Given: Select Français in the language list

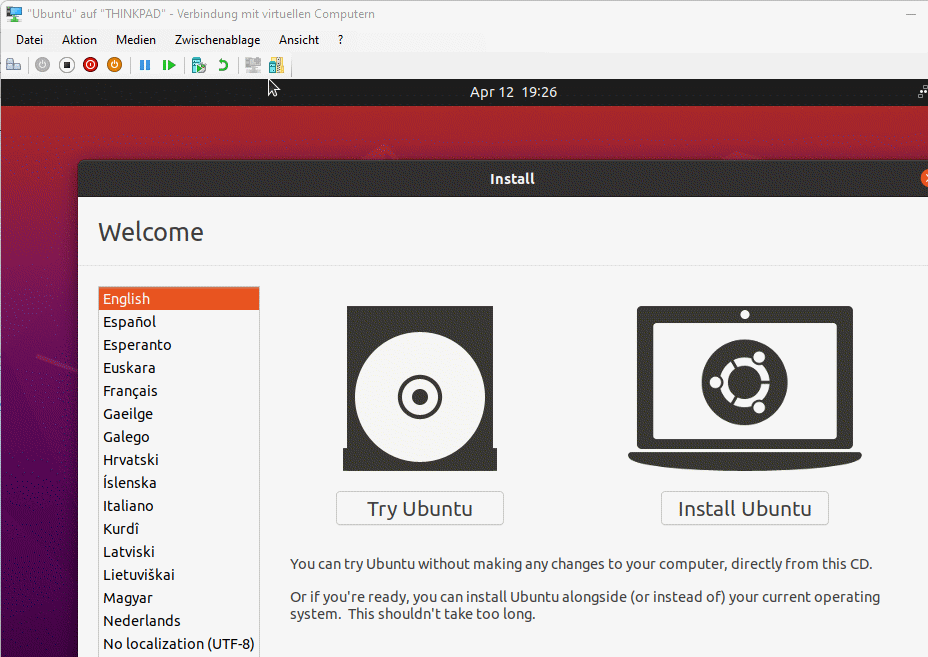Looking at the screenshot, I should (179, 391).
